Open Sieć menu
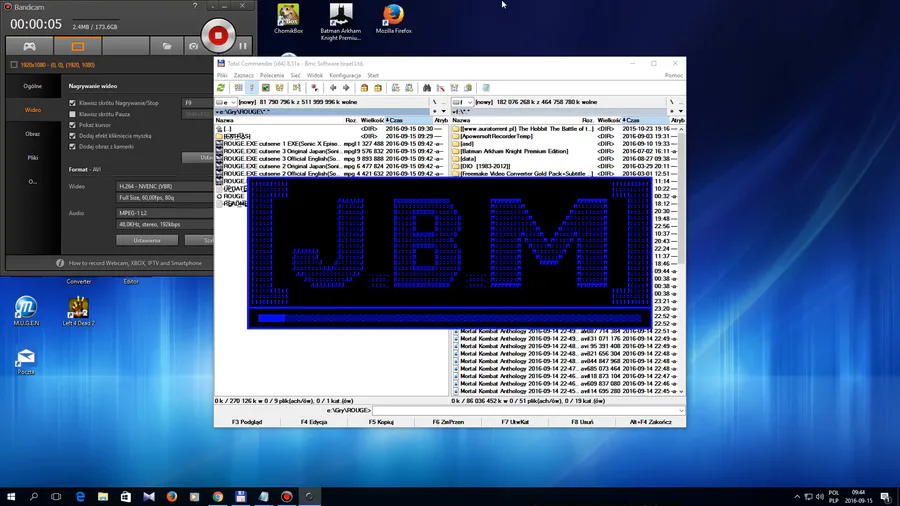 click(295, 75)
